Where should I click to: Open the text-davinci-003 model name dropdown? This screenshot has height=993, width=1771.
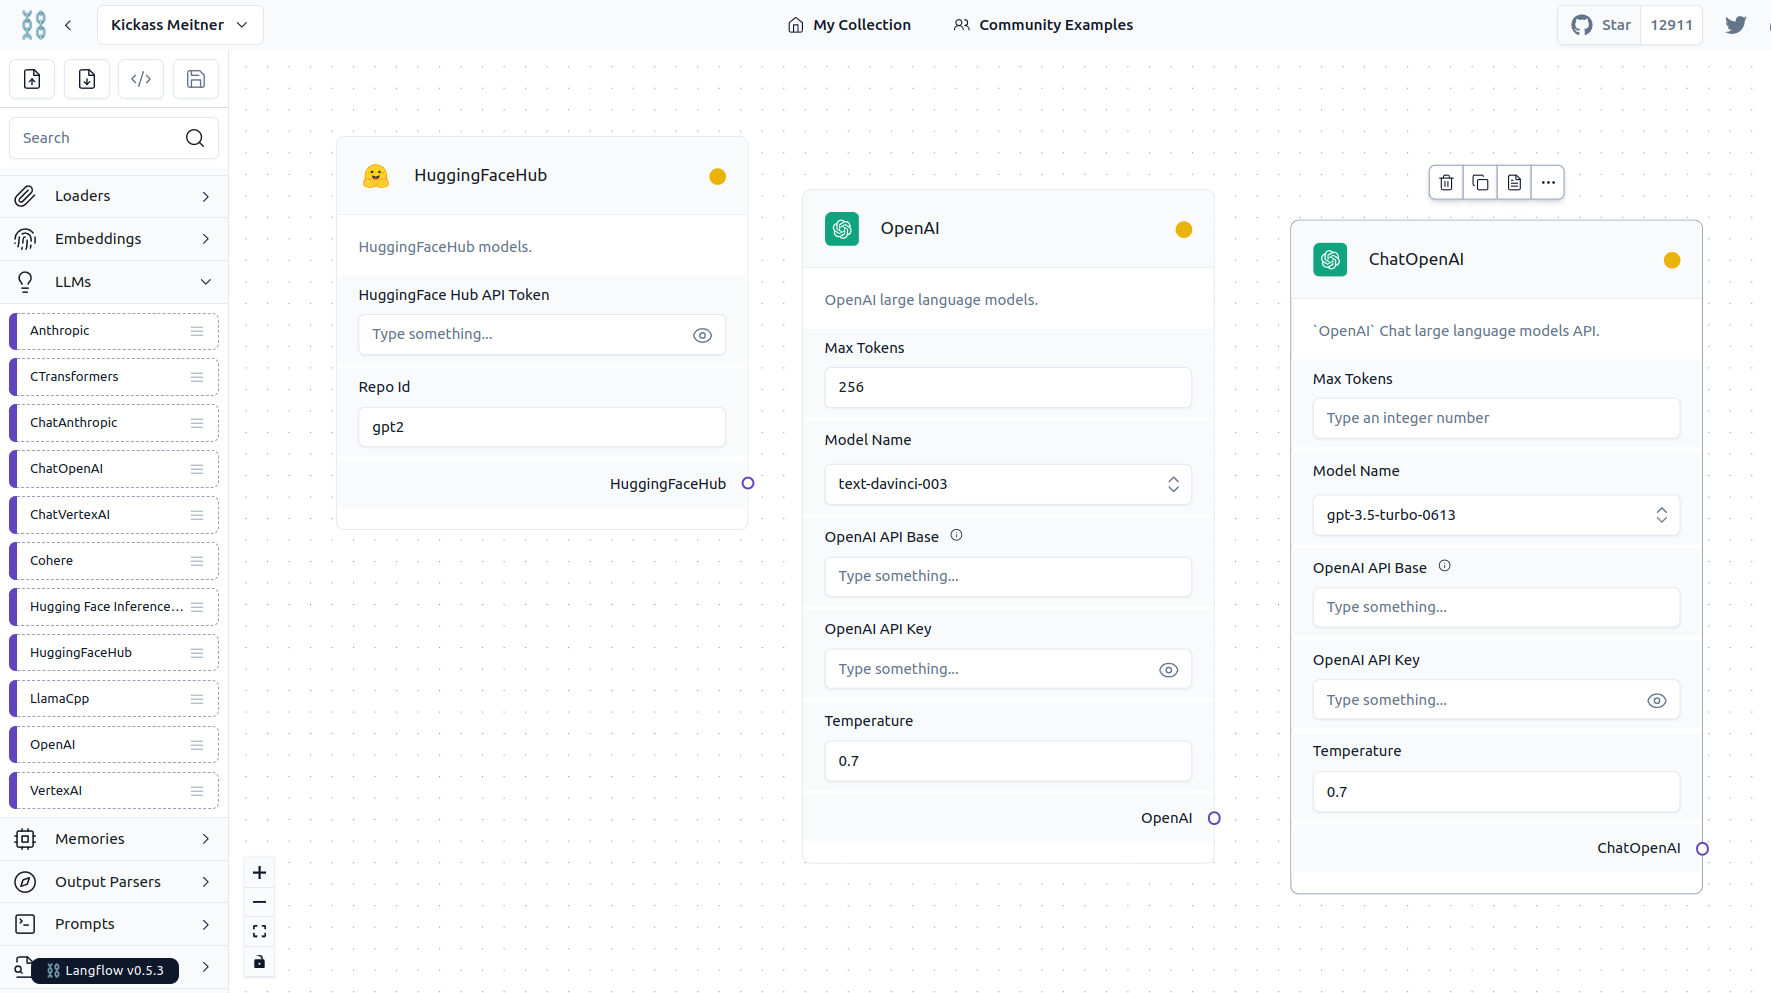click(1007, 484)
